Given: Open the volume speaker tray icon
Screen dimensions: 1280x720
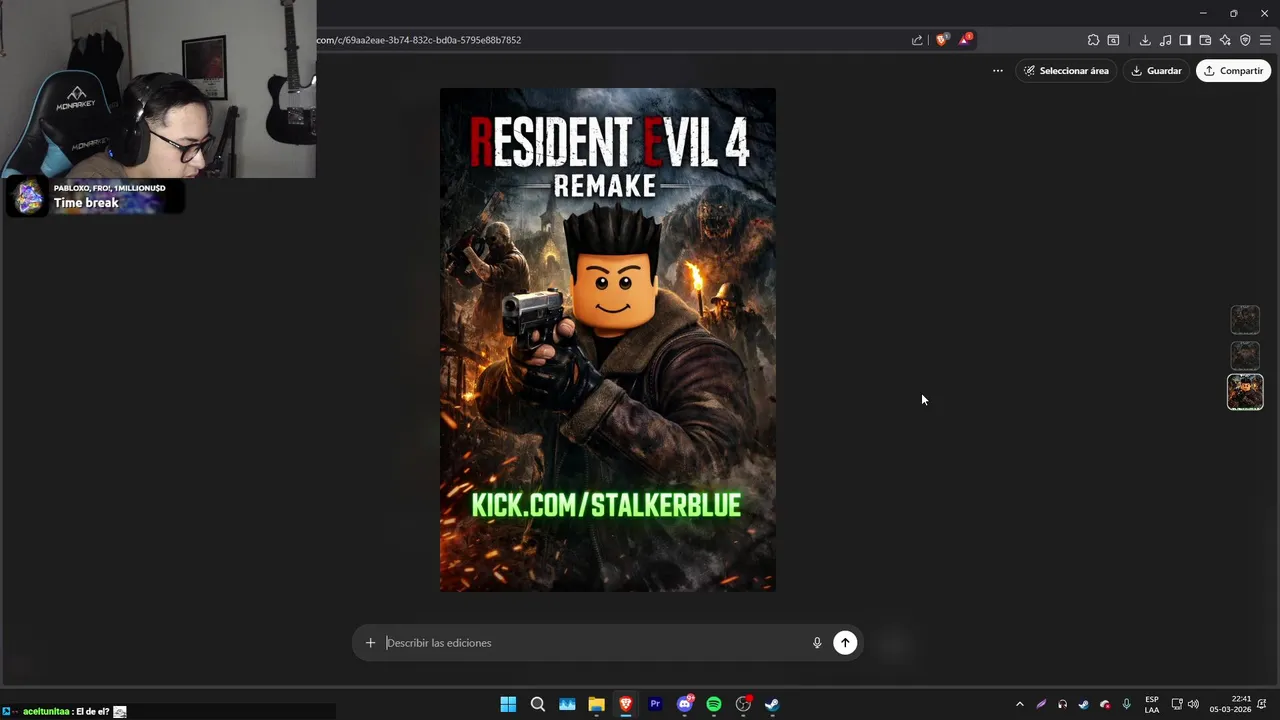Looking at the screenshot, I should (x=1193, y=704).
